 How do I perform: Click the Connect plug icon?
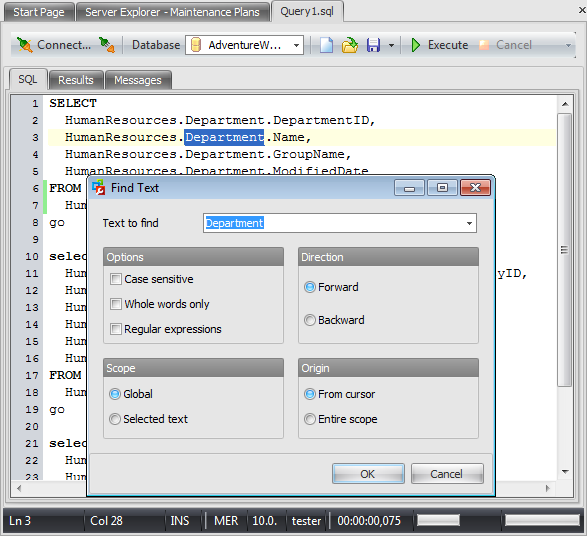click(25, 45)
